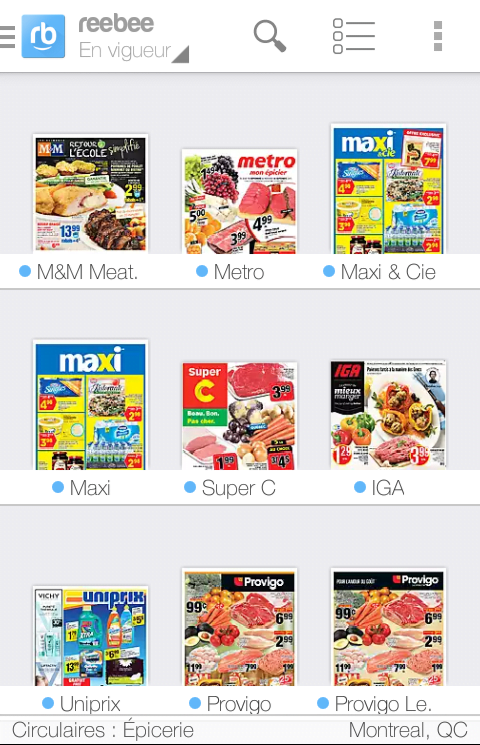Tap the blue dot beside IGA
Image resolution: width=480 pixels, height=745 pixels.
(360, 487)
